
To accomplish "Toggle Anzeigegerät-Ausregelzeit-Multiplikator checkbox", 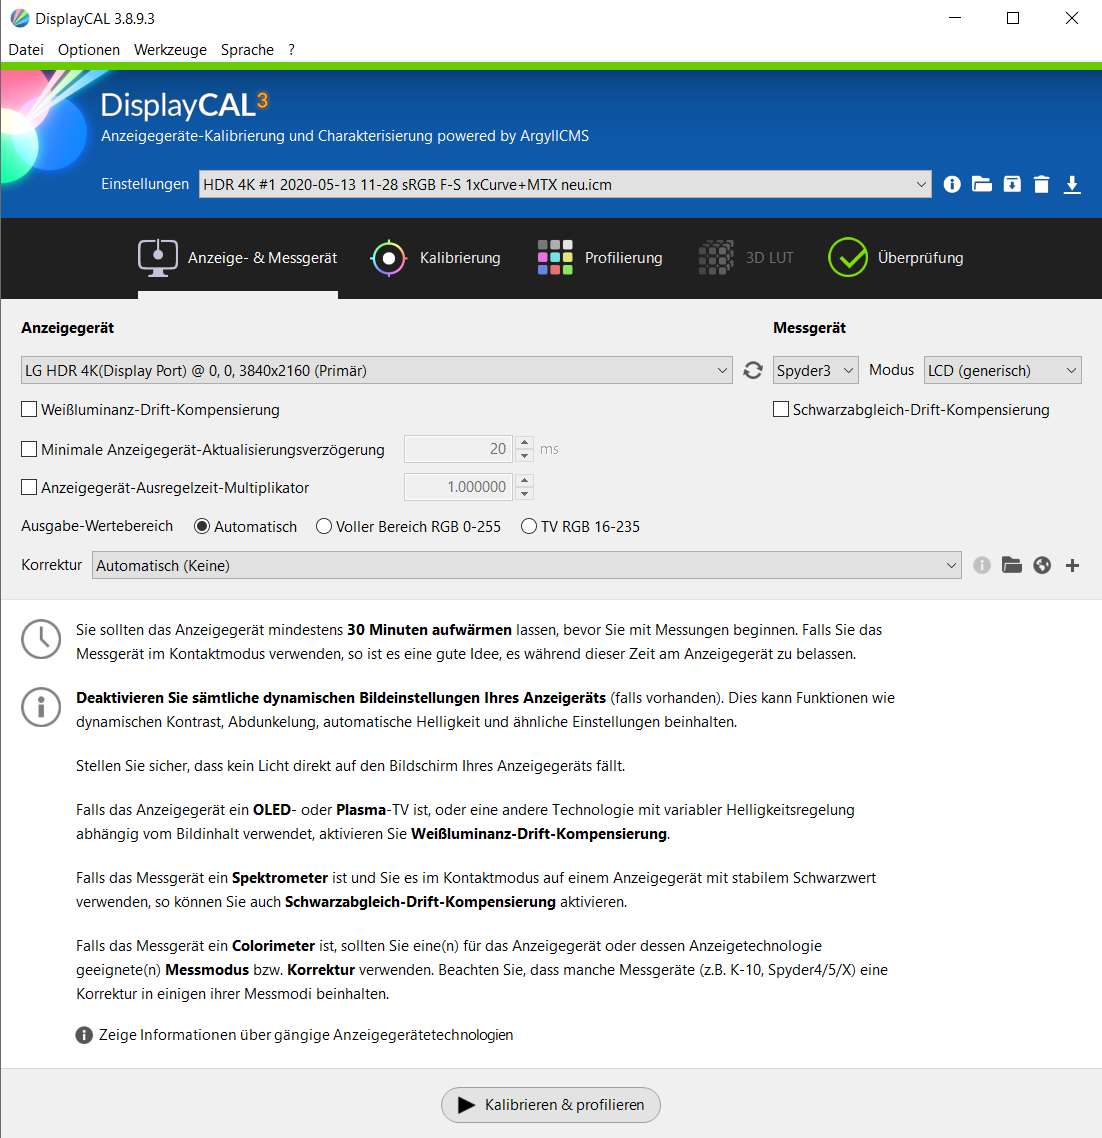I will 29,487.
